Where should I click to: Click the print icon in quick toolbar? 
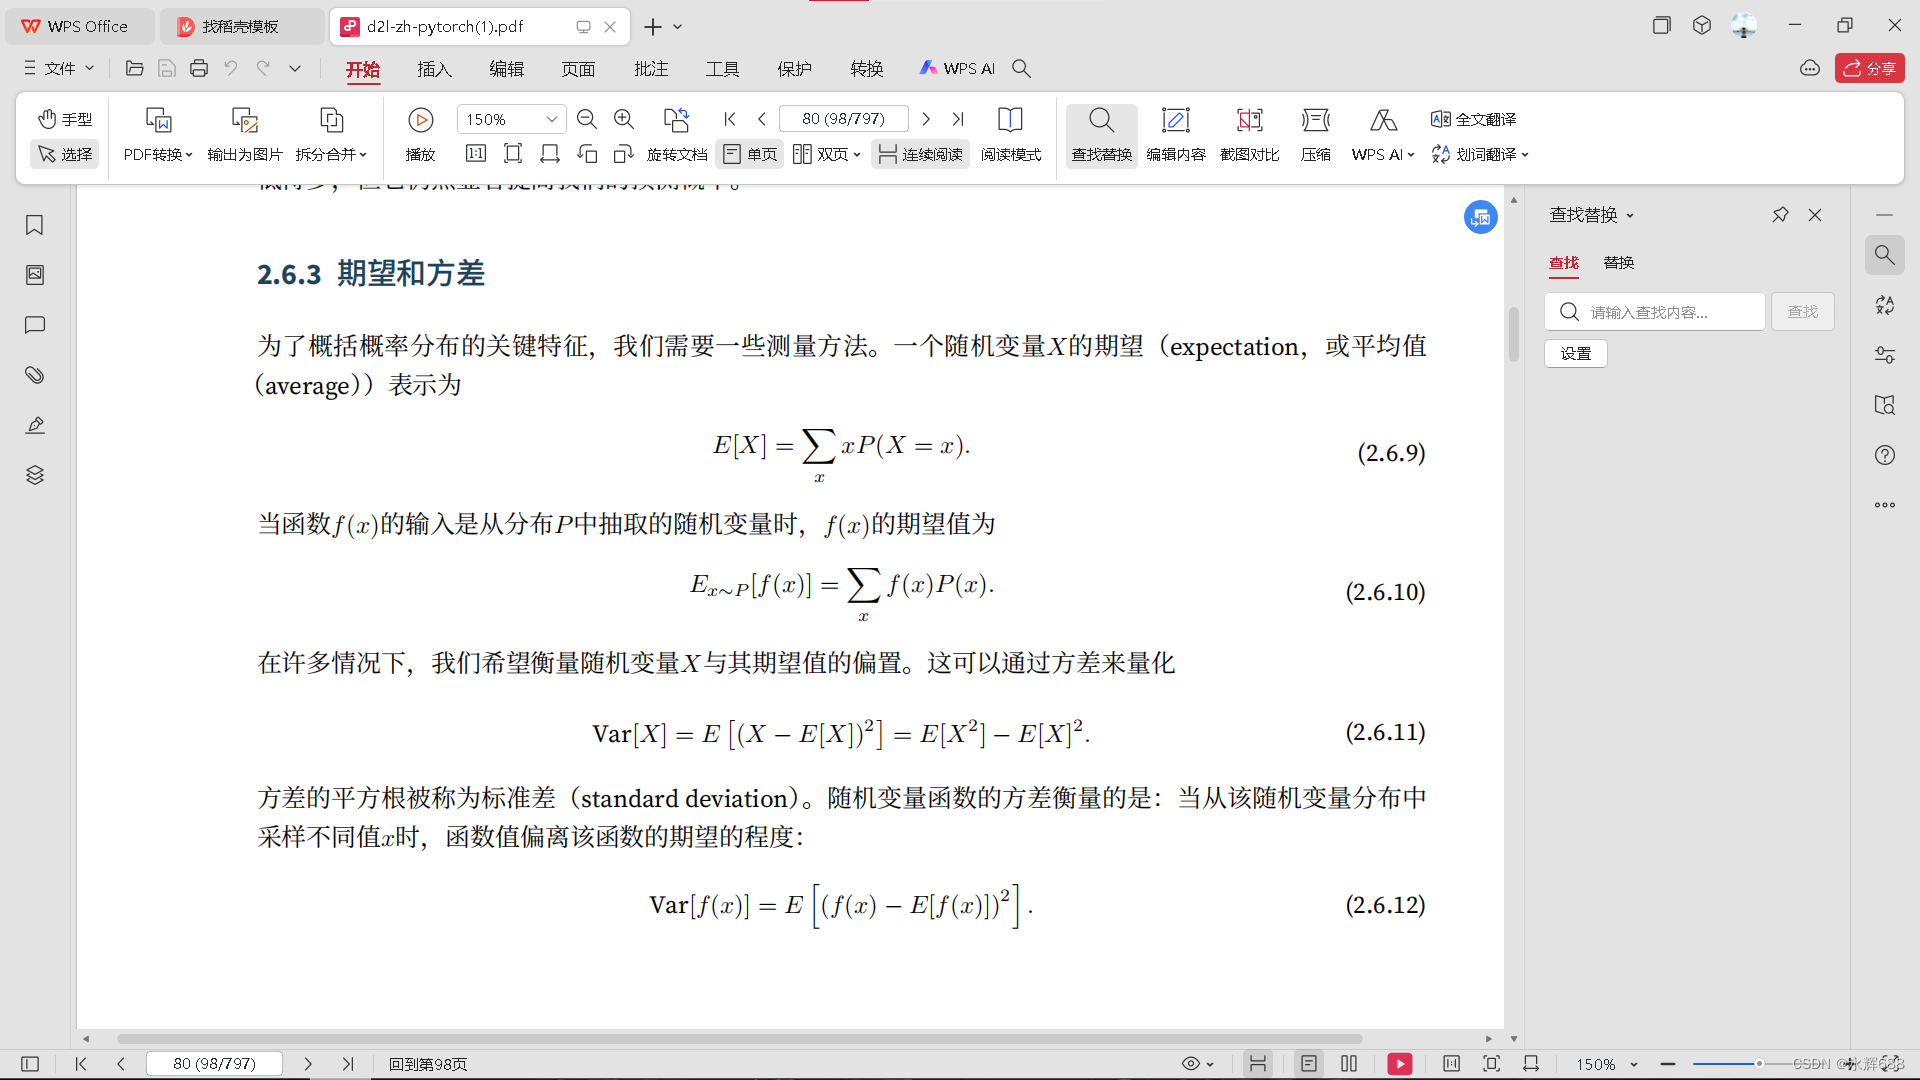(199, 68)
